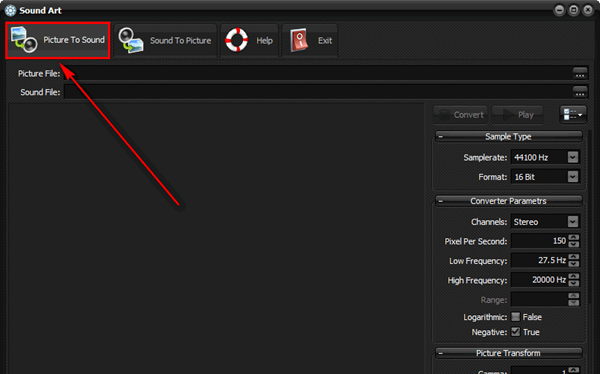Select the Picture To Sound mode
Viewport: 600px width, 374px height.
point(58,40)
